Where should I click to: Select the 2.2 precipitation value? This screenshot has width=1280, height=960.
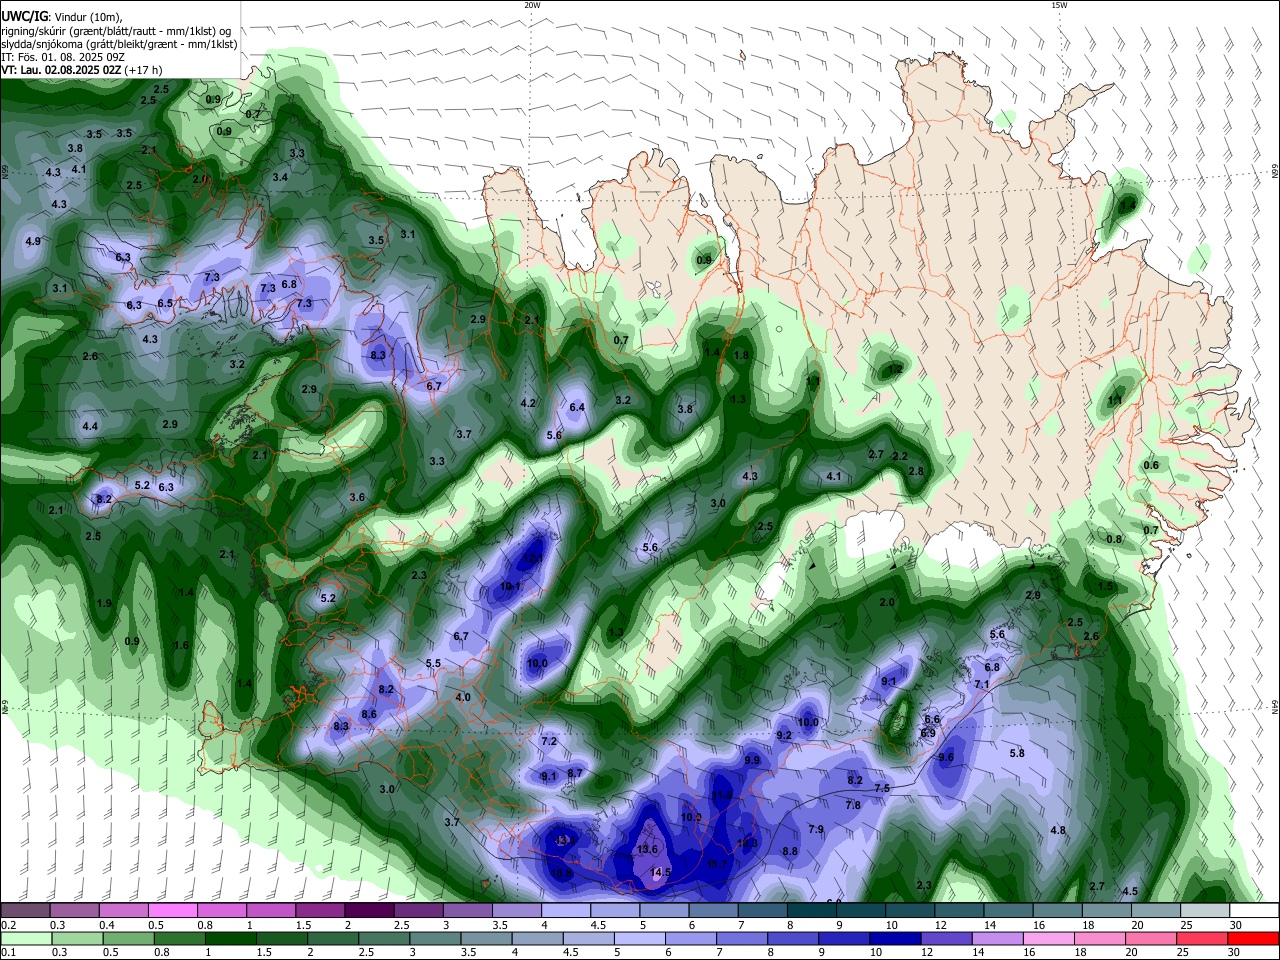pyautogui.click(x=899, y=456)
